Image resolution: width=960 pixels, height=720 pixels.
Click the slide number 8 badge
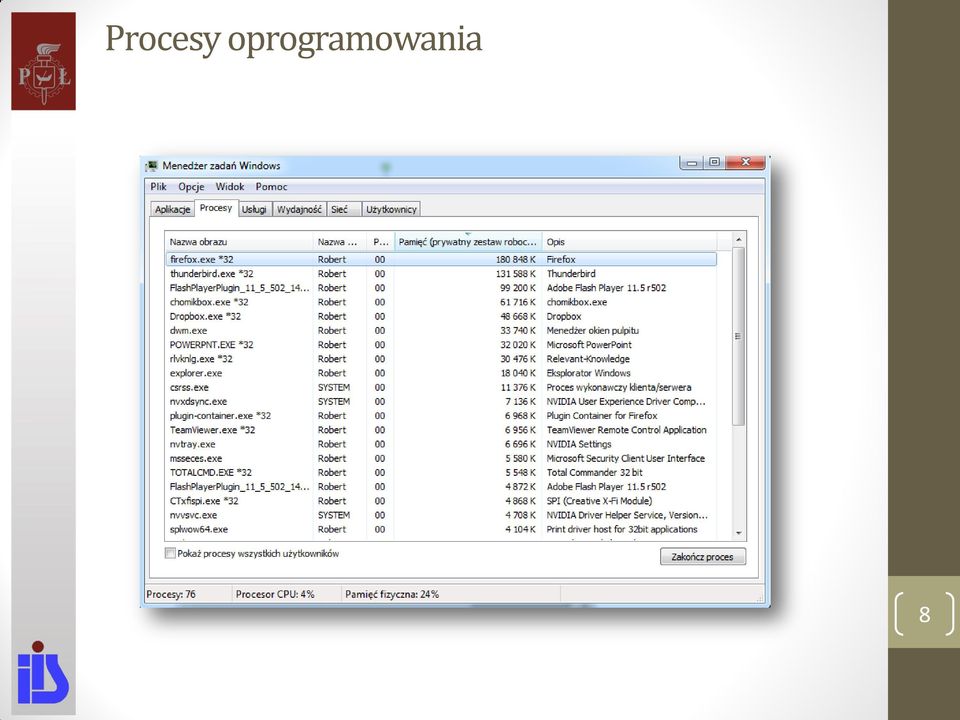point(924,613)
